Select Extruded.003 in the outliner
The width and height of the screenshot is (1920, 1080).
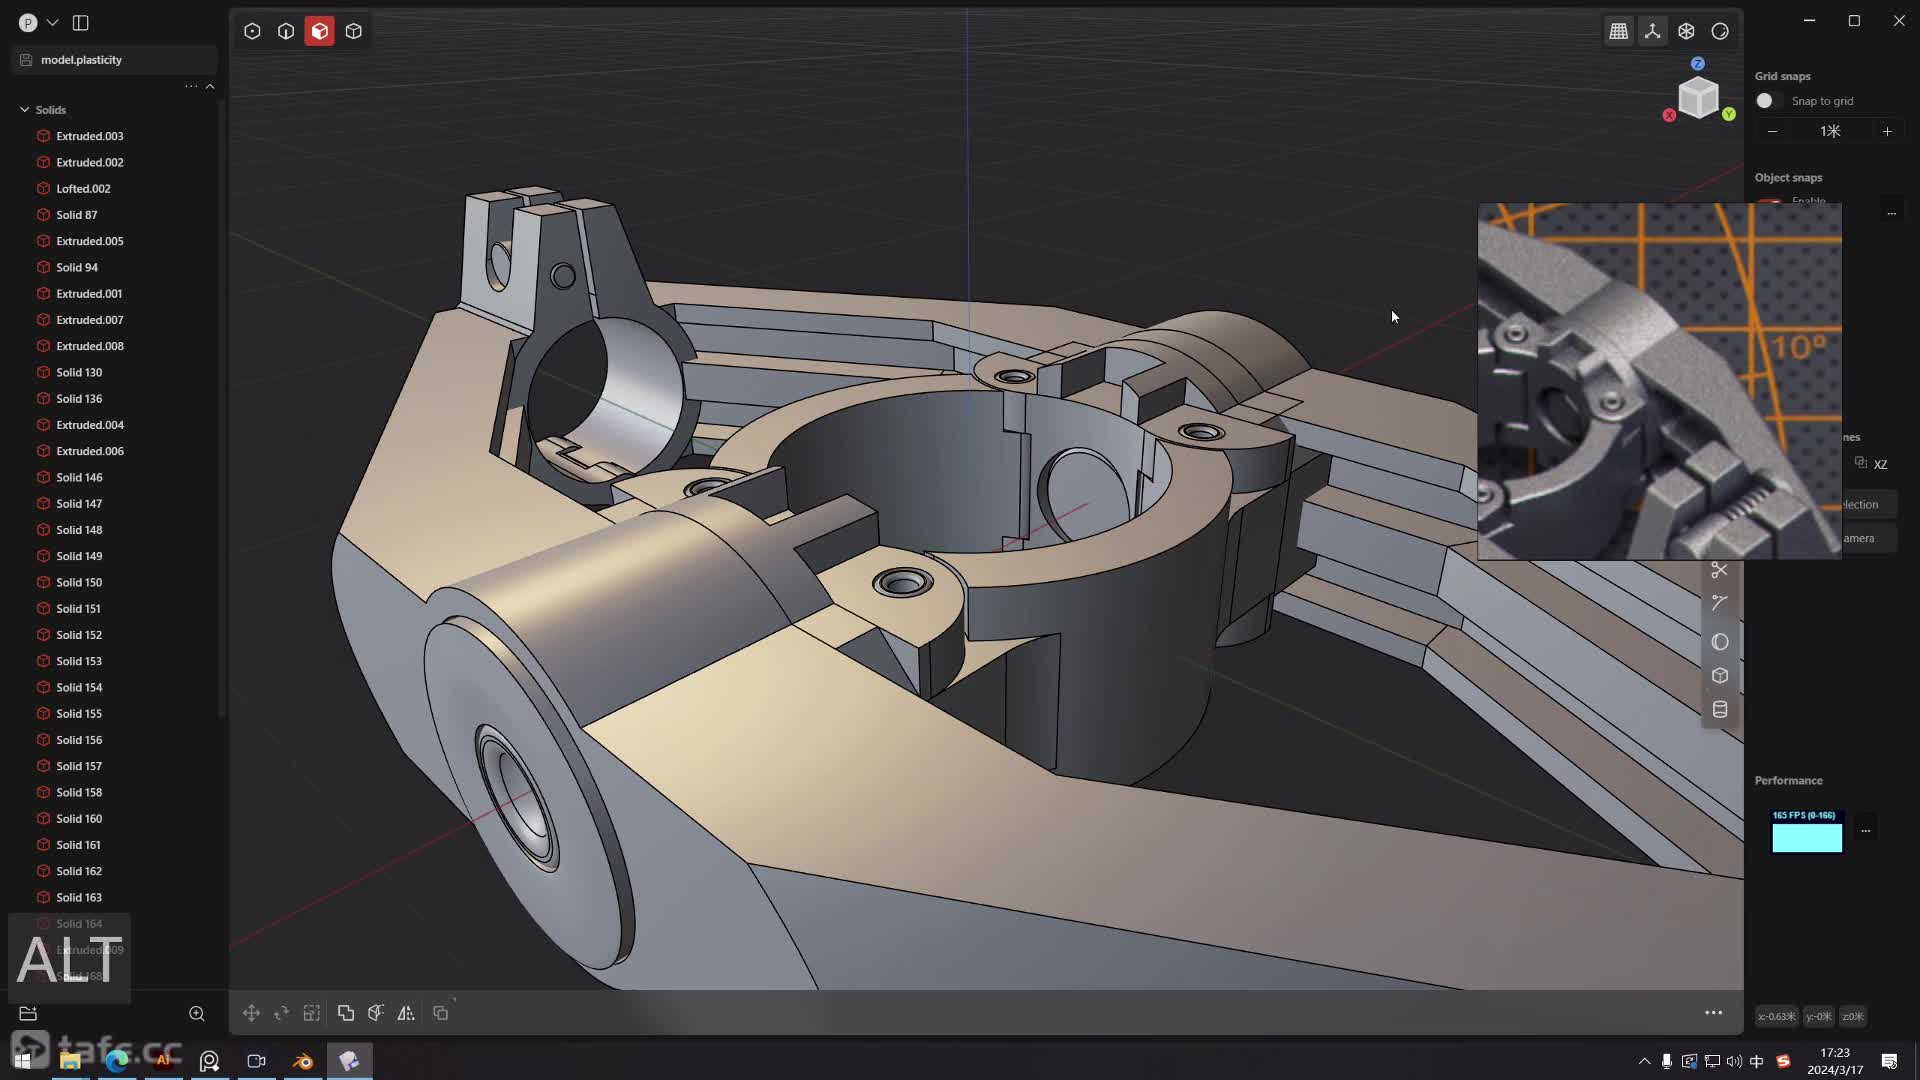click(90, 136)
